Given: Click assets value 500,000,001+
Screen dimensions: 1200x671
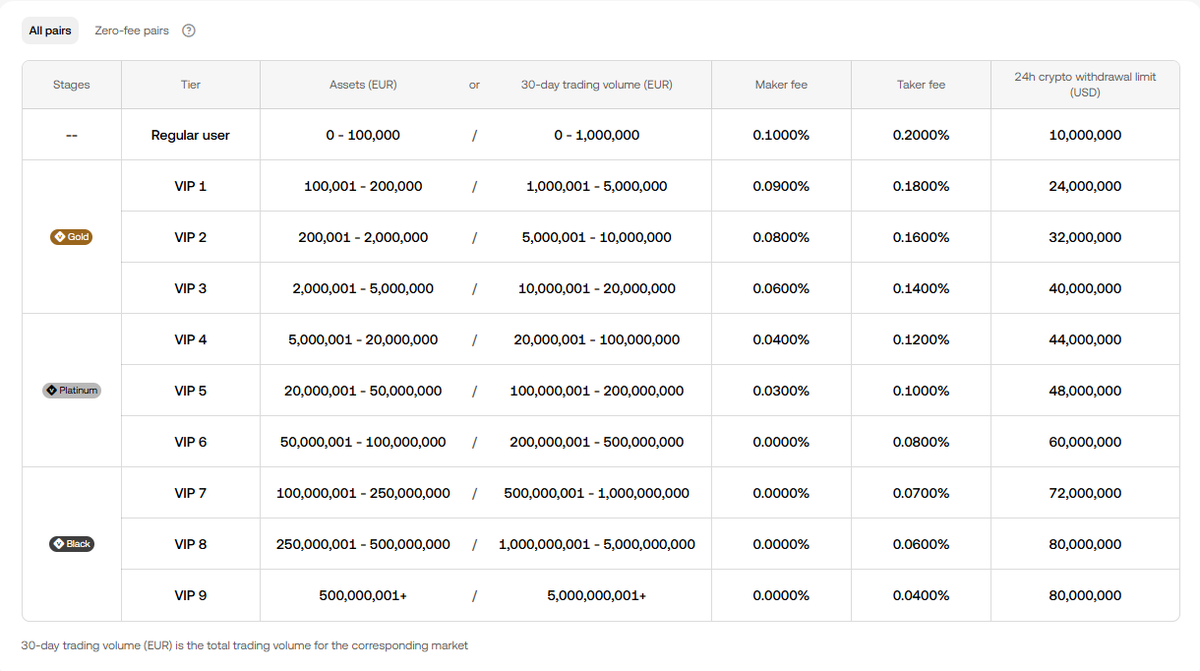Looking at the screenshot, I should tap(363, 595).
